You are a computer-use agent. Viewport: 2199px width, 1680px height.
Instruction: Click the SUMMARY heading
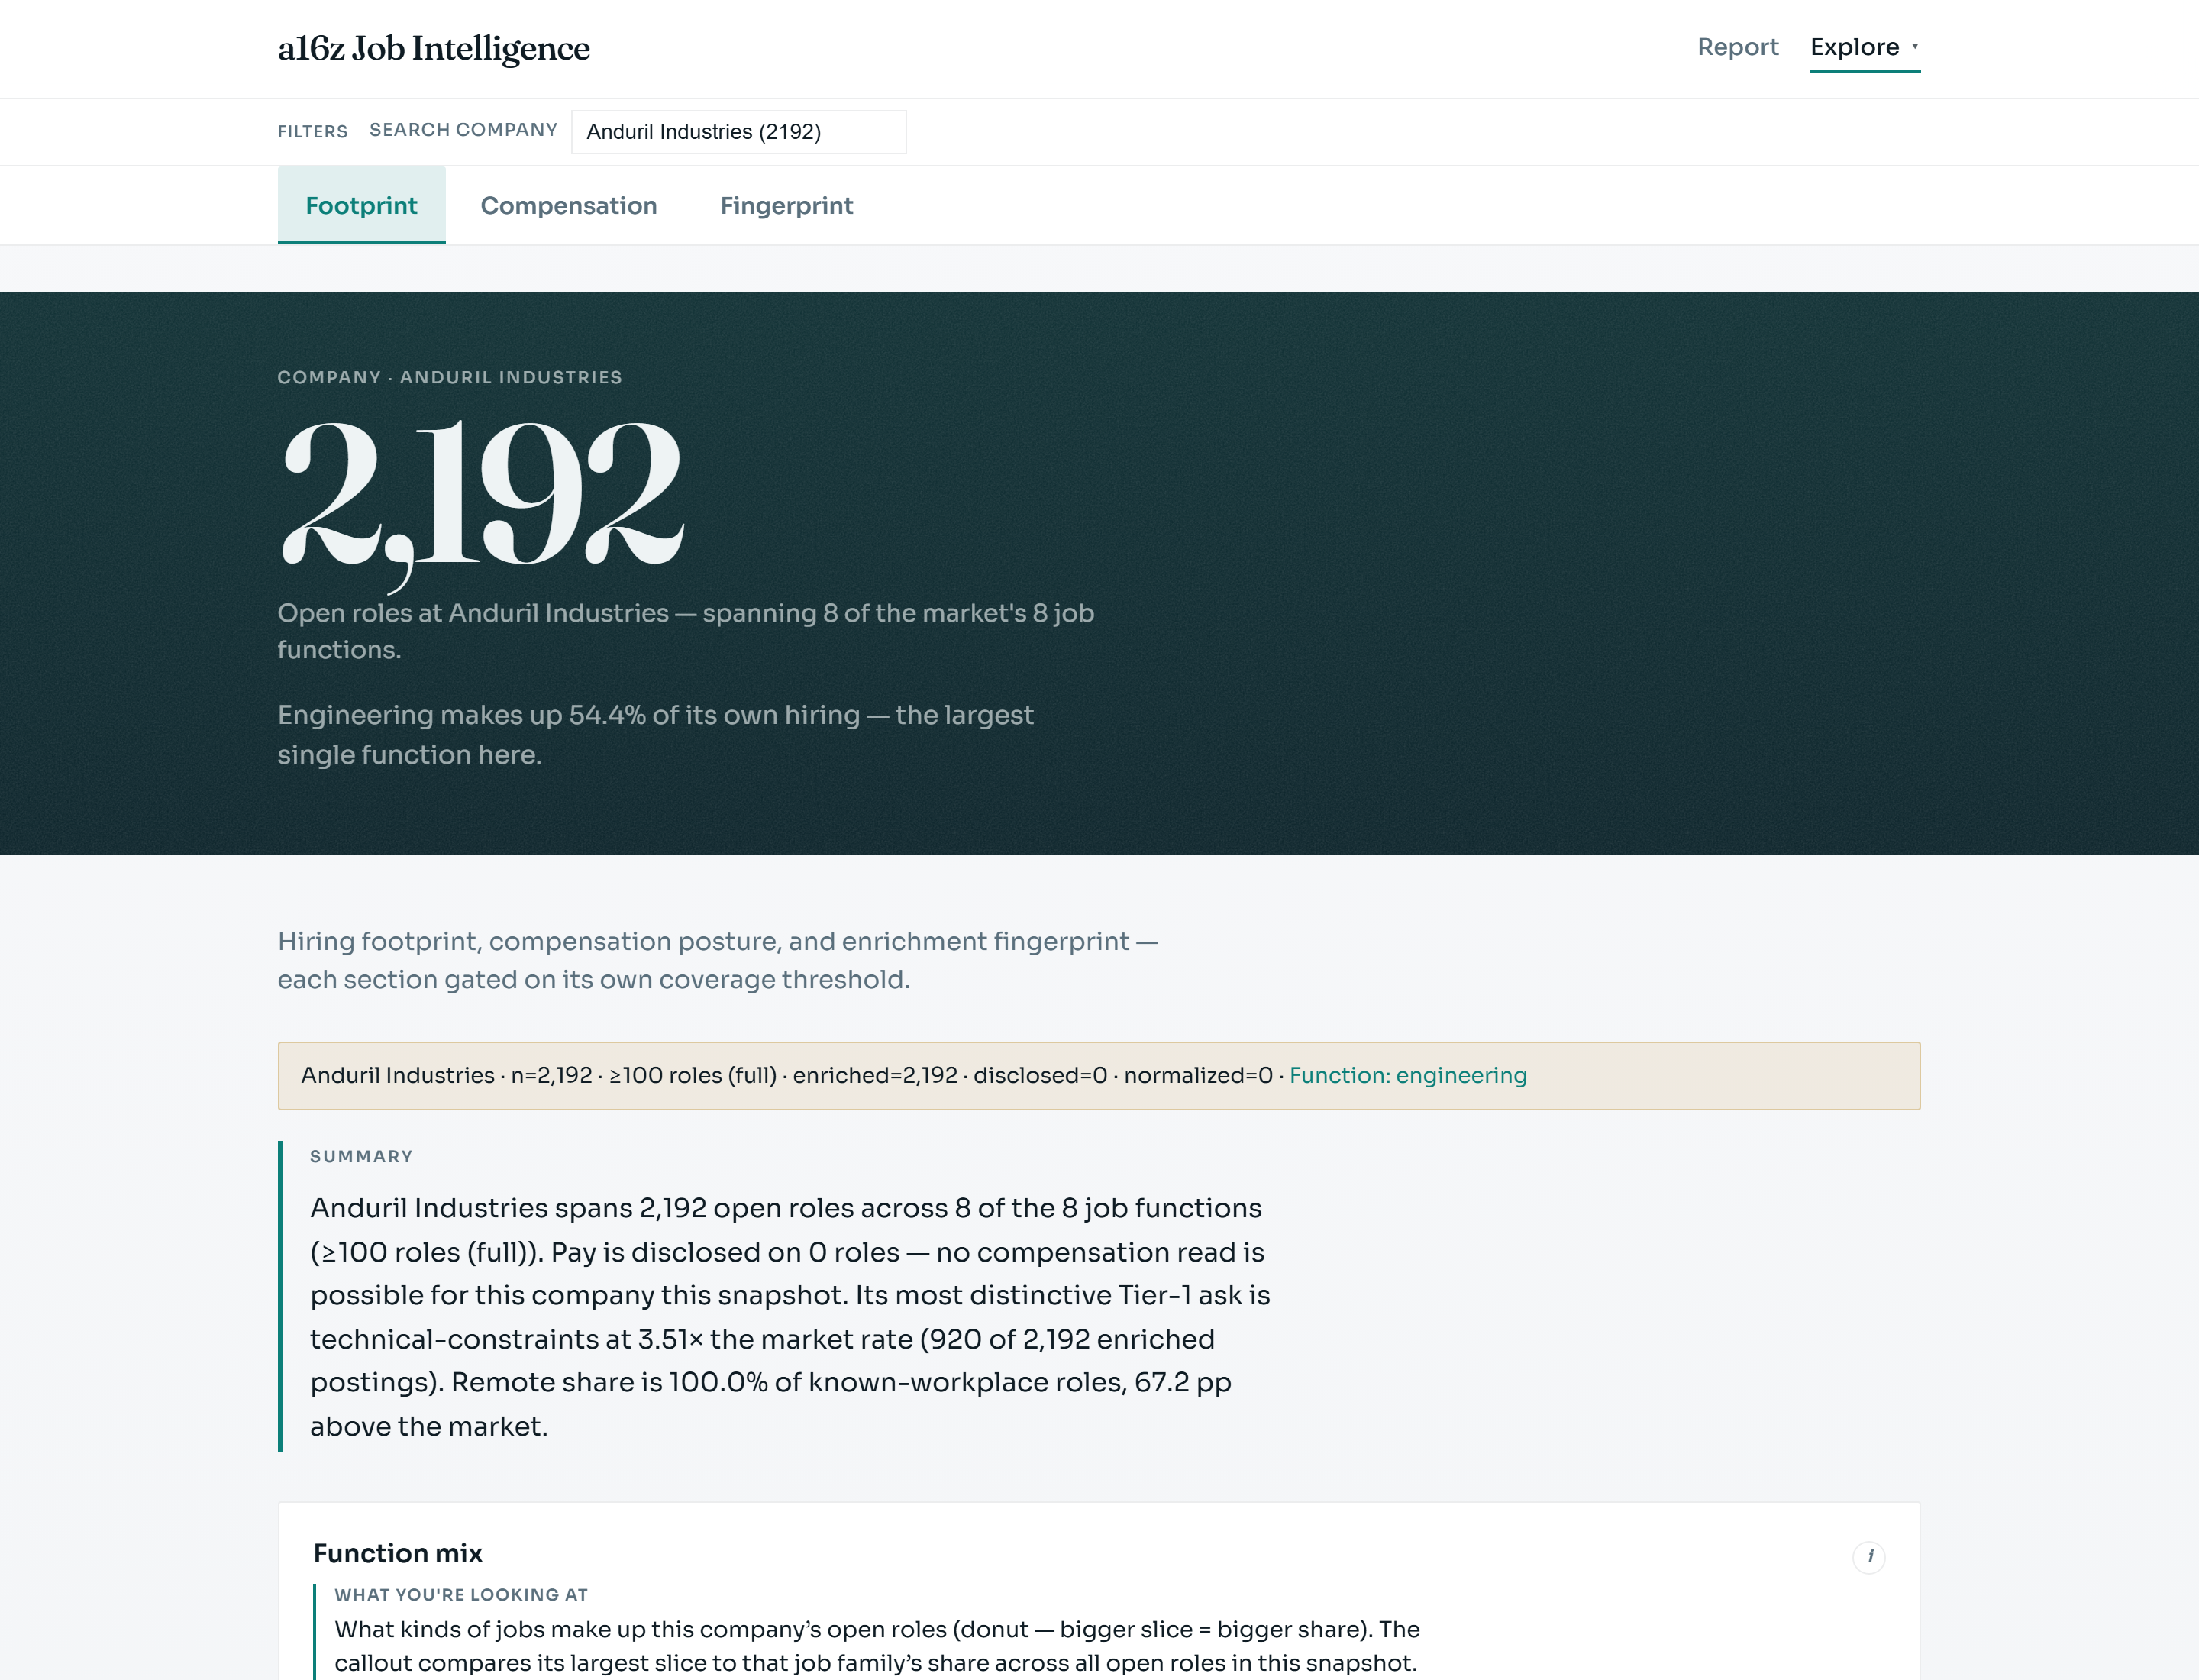click(361, 1156)
